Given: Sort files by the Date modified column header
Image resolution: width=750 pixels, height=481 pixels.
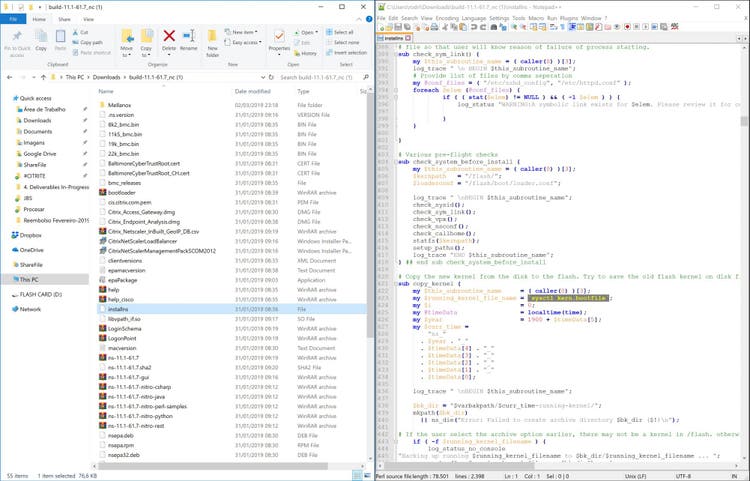Looking at the screenshot, I should click(x=253, y=91).
